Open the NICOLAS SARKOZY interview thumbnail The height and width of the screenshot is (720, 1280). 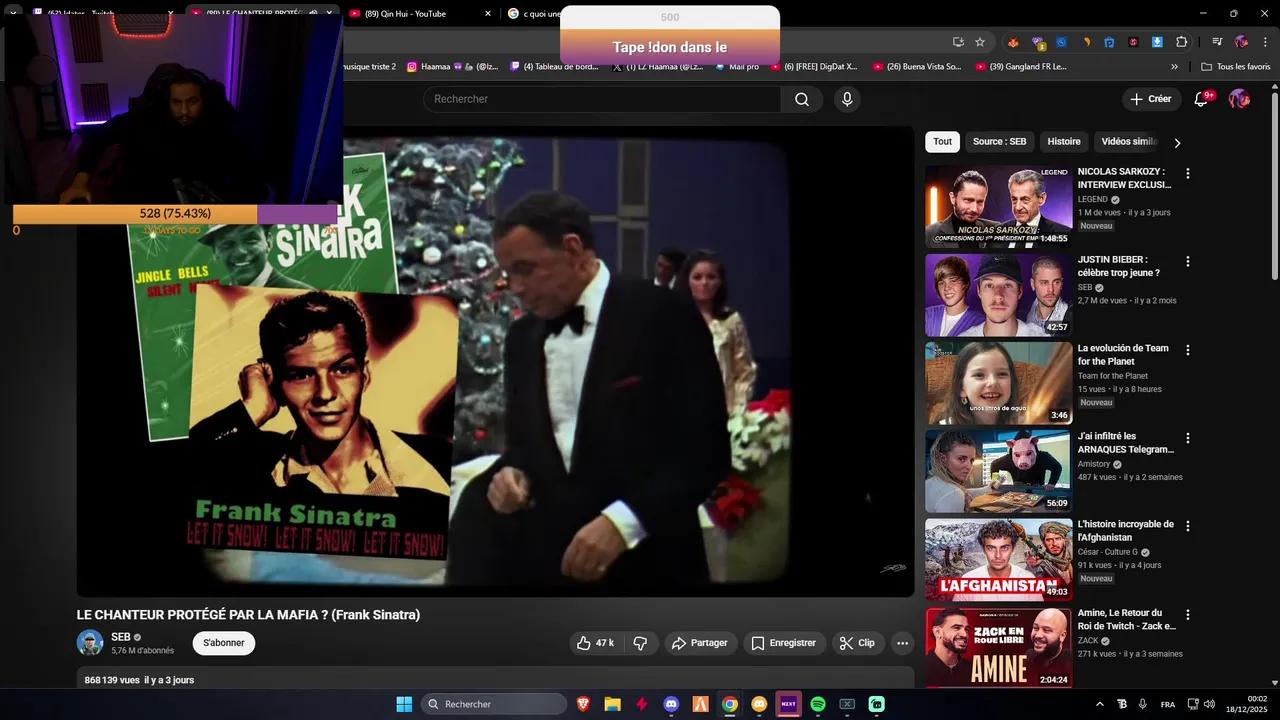coord(998,206)
